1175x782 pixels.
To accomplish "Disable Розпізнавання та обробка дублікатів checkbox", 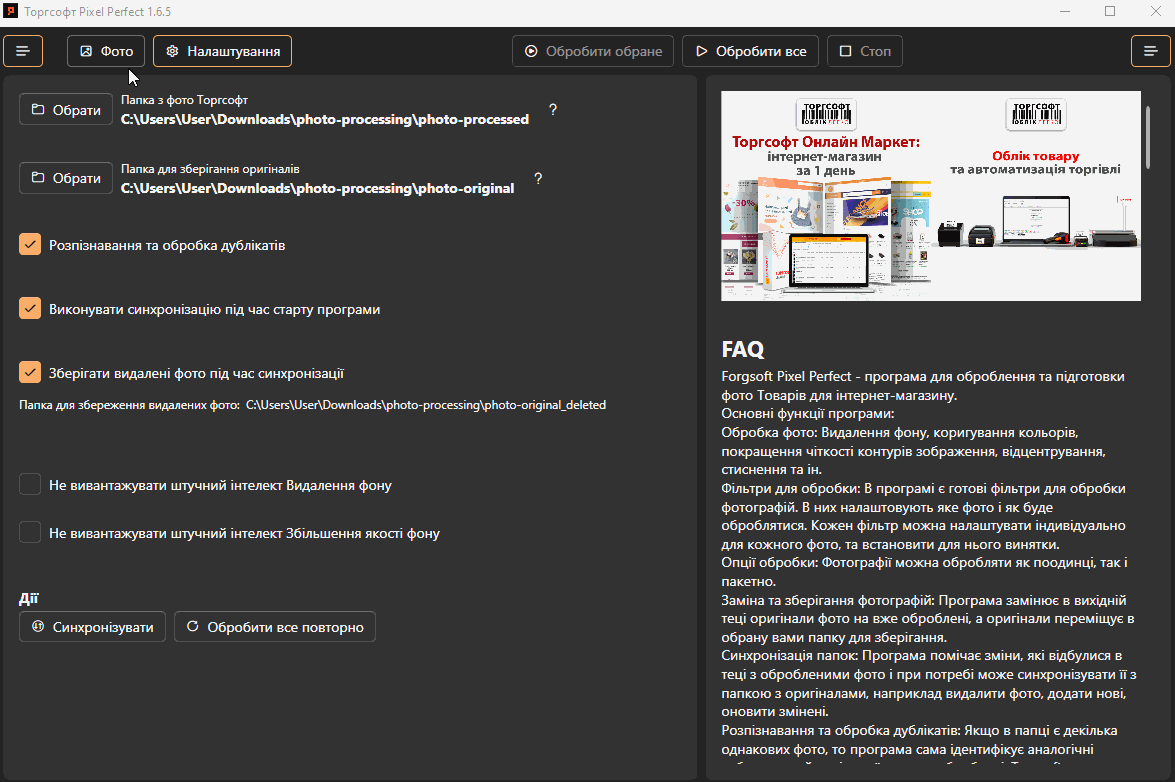I will [x=30, y=245].
